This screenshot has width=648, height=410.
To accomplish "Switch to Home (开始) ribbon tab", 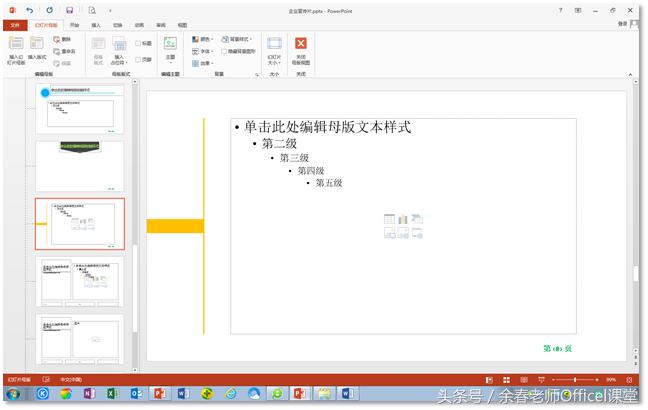I will (74, 25).
